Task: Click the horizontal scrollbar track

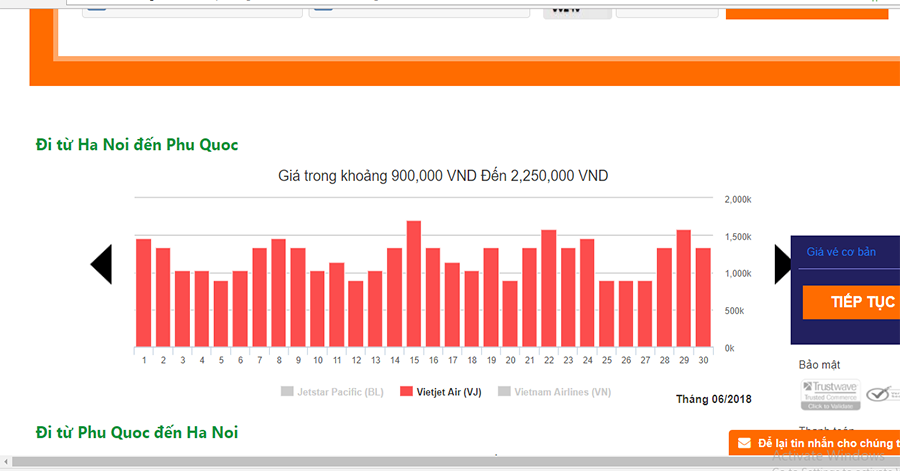Action: (456, 461)
